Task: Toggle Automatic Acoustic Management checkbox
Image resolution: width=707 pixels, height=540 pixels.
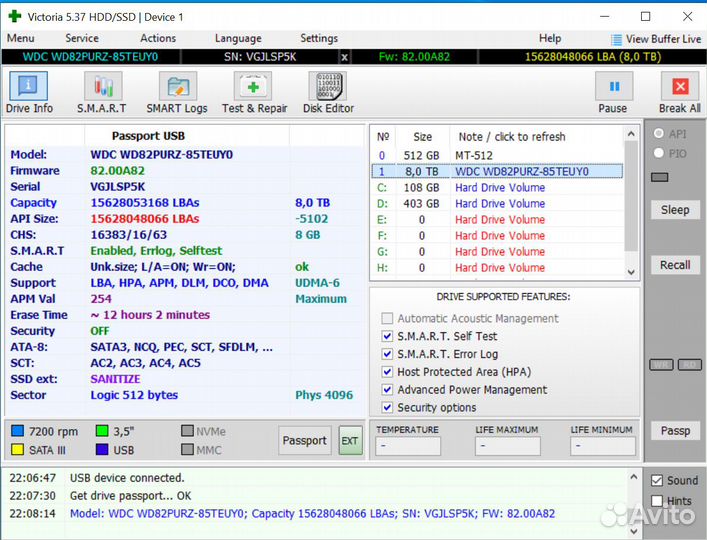Action: 387,318
